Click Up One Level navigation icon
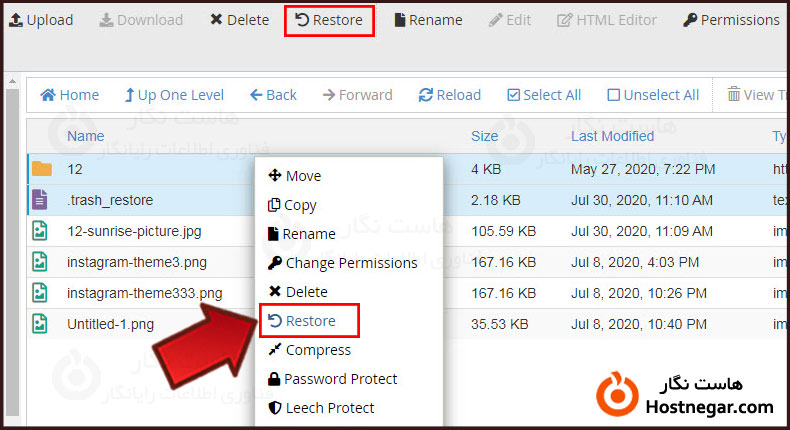 [x=129, y=95]
